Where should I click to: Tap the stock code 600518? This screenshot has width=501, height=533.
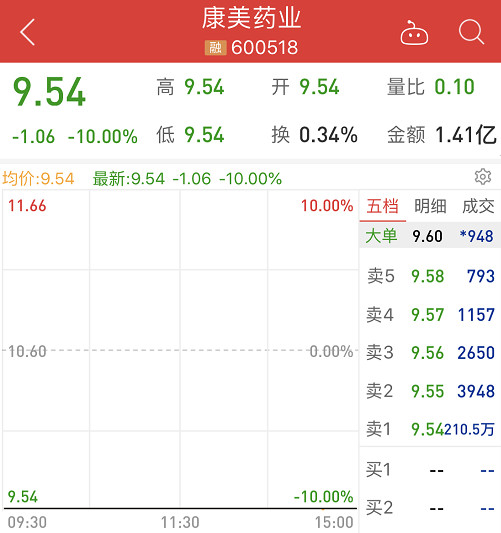[x=264, y=47]
